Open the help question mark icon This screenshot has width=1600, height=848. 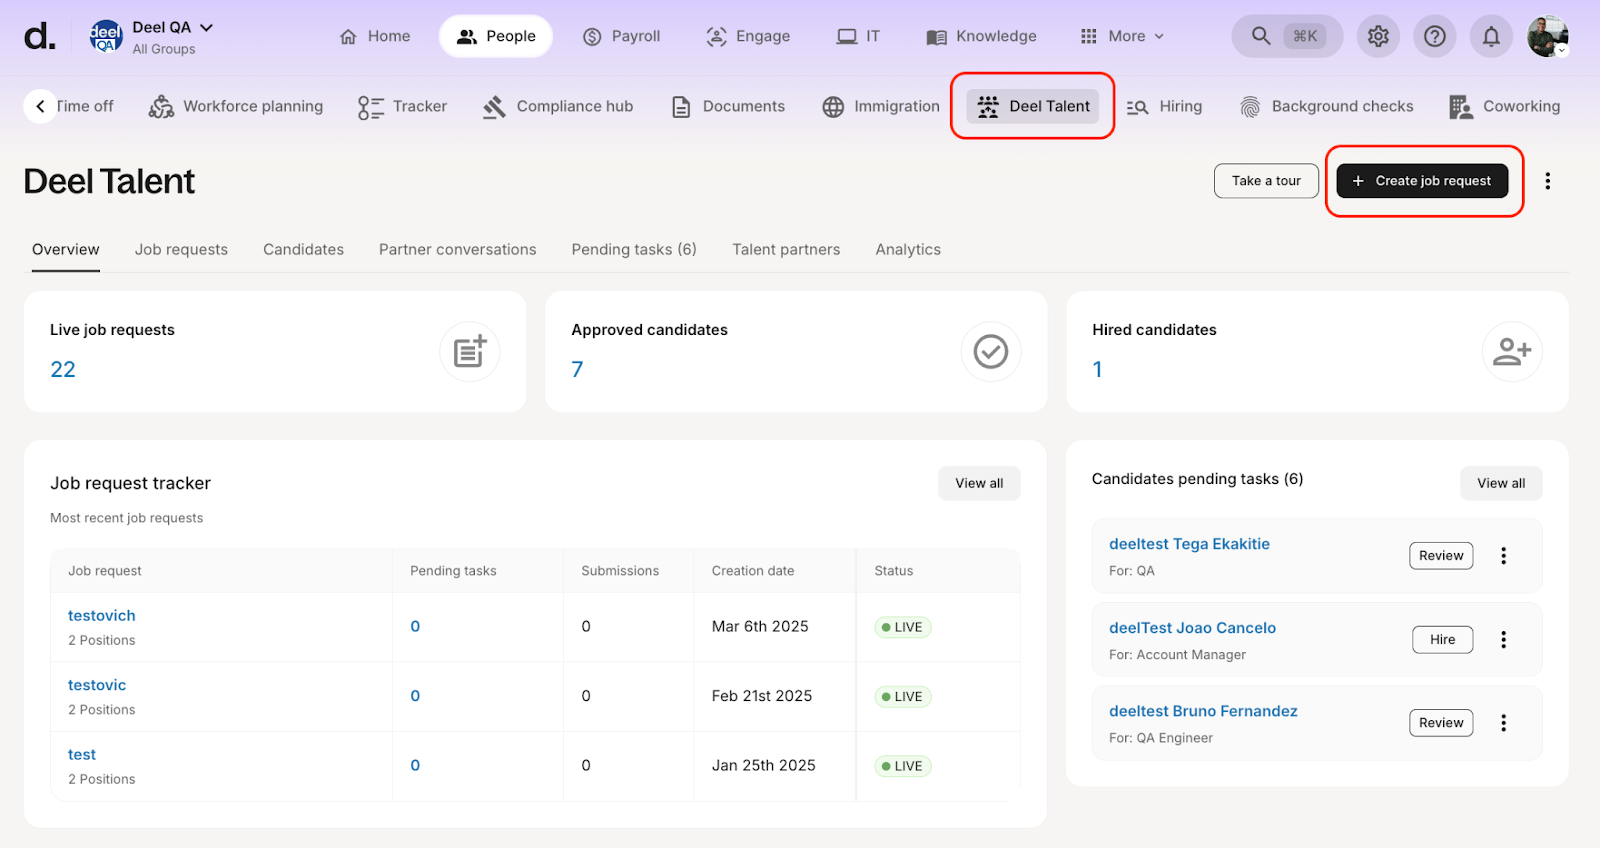[1435, 36]
